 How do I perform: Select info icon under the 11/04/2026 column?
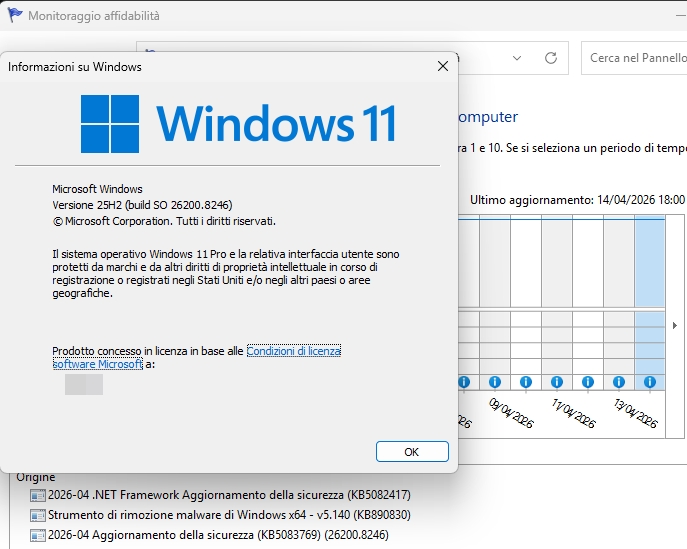coord(557,382)
